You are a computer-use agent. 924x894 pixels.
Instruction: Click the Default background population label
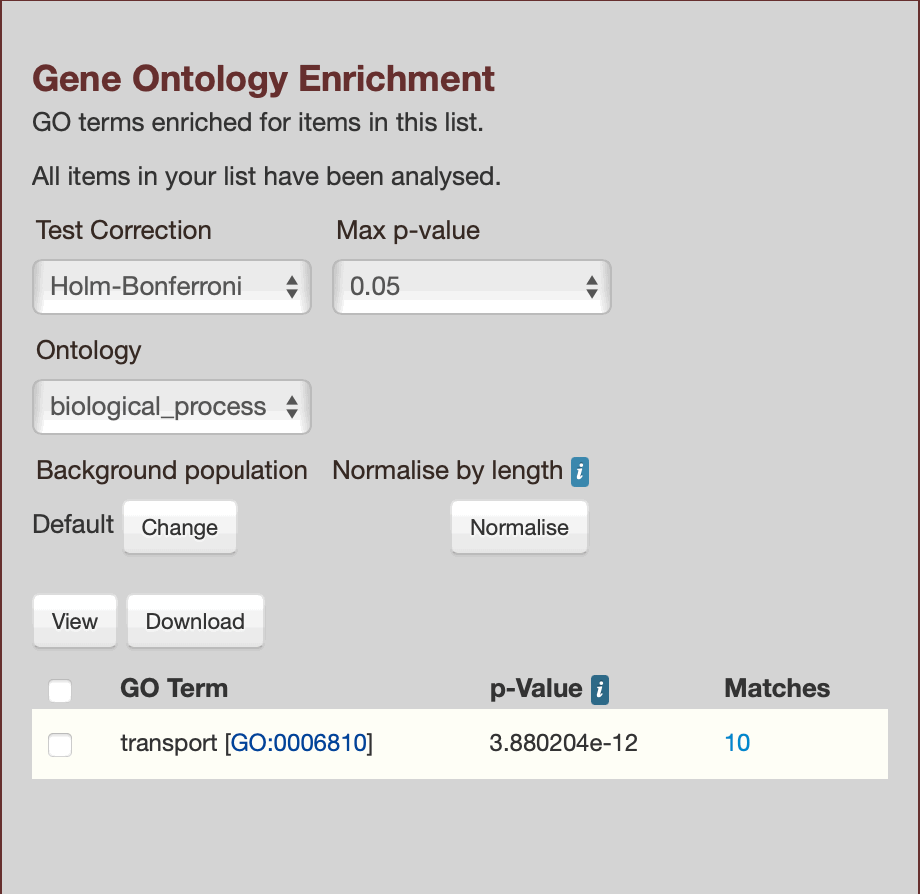click(73, 525)
